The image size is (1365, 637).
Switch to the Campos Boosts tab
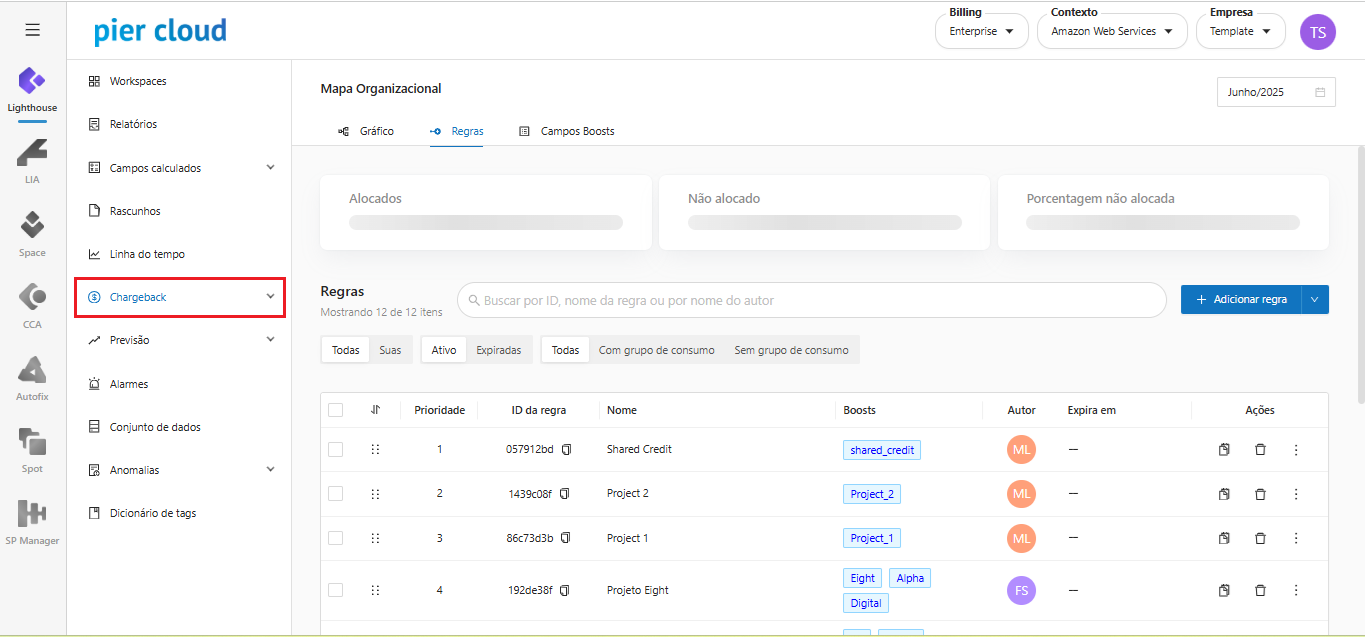(567, 131)
